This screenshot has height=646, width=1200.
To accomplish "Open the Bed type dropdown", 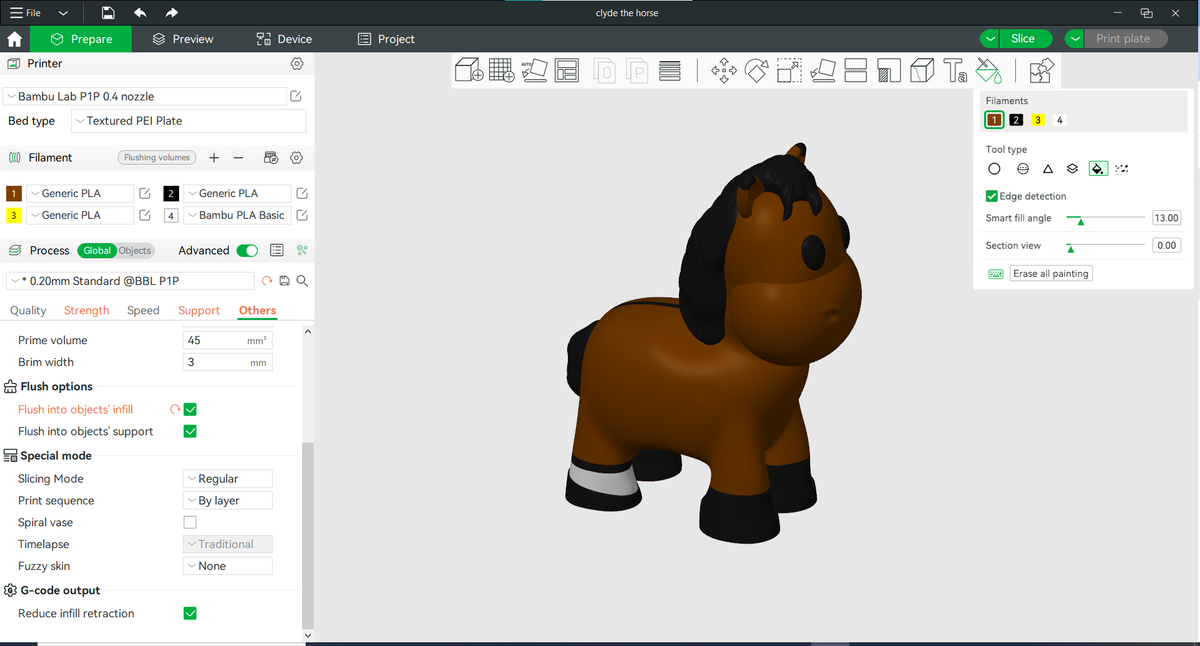I will pos(188,121).
